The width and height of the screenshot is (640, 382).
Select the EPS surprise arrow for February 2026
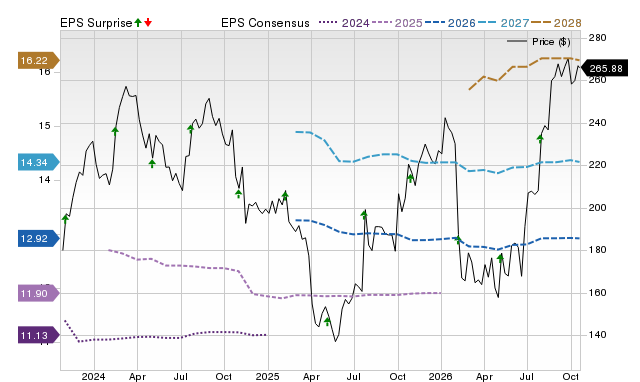coord(458,240)
